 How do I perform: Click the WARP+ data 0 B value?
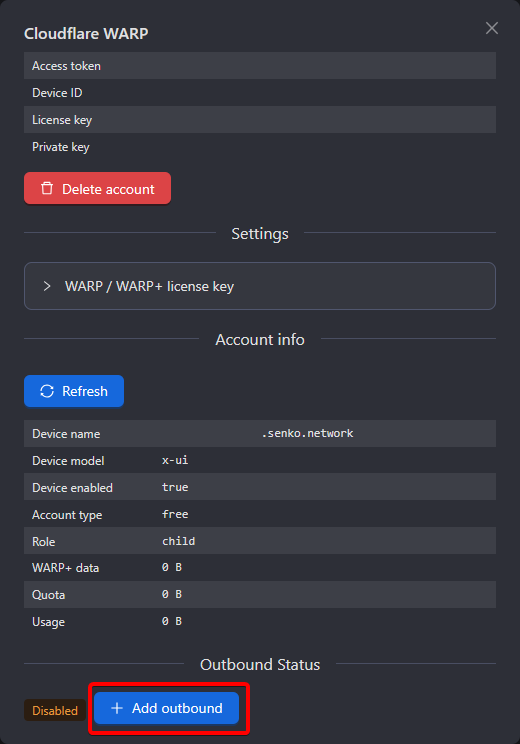(172, 567)
